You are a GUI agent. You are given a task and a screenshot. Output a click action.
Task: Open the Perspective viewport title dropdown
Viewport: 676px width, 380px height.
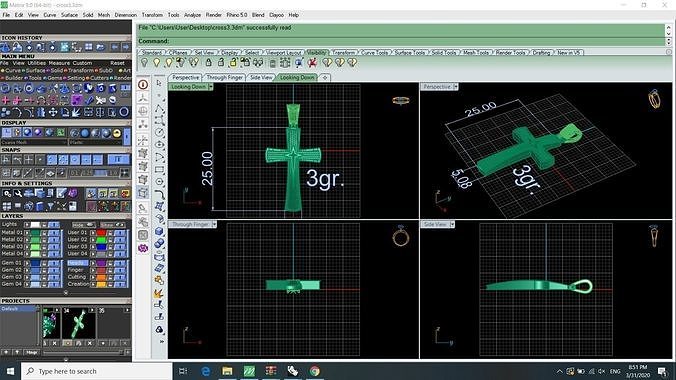click(456, 87)
